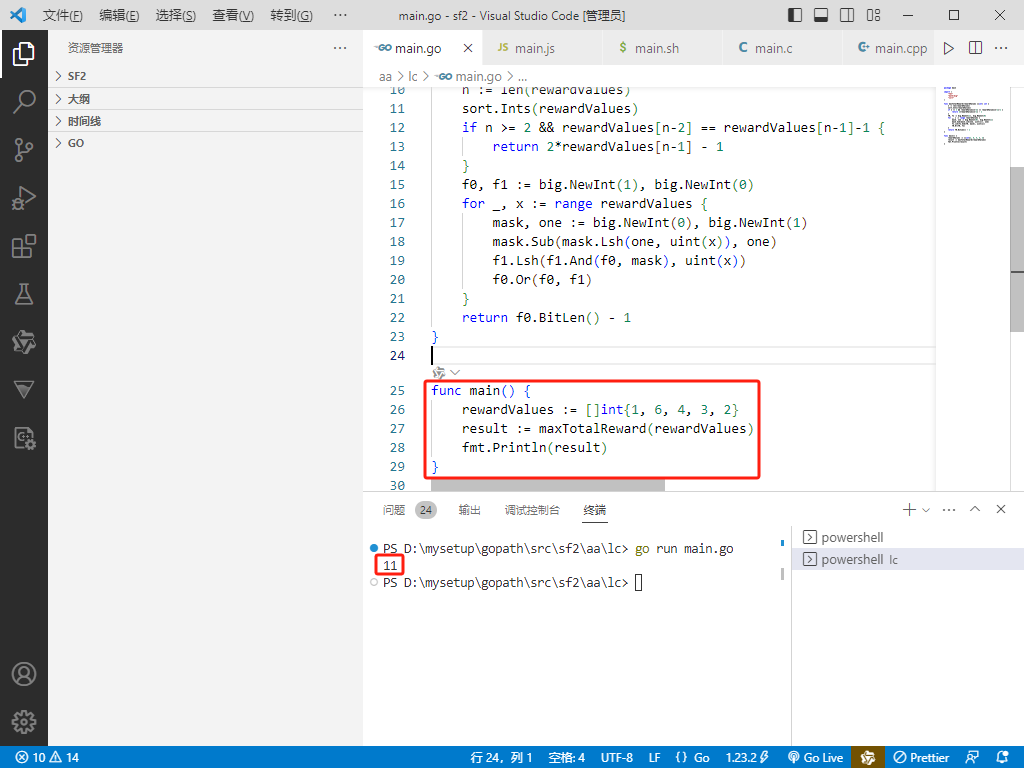Open Explorer panel more actions ellipsis
The width and height of the screenshot is (1024, 768).
(x=340, y=48)
